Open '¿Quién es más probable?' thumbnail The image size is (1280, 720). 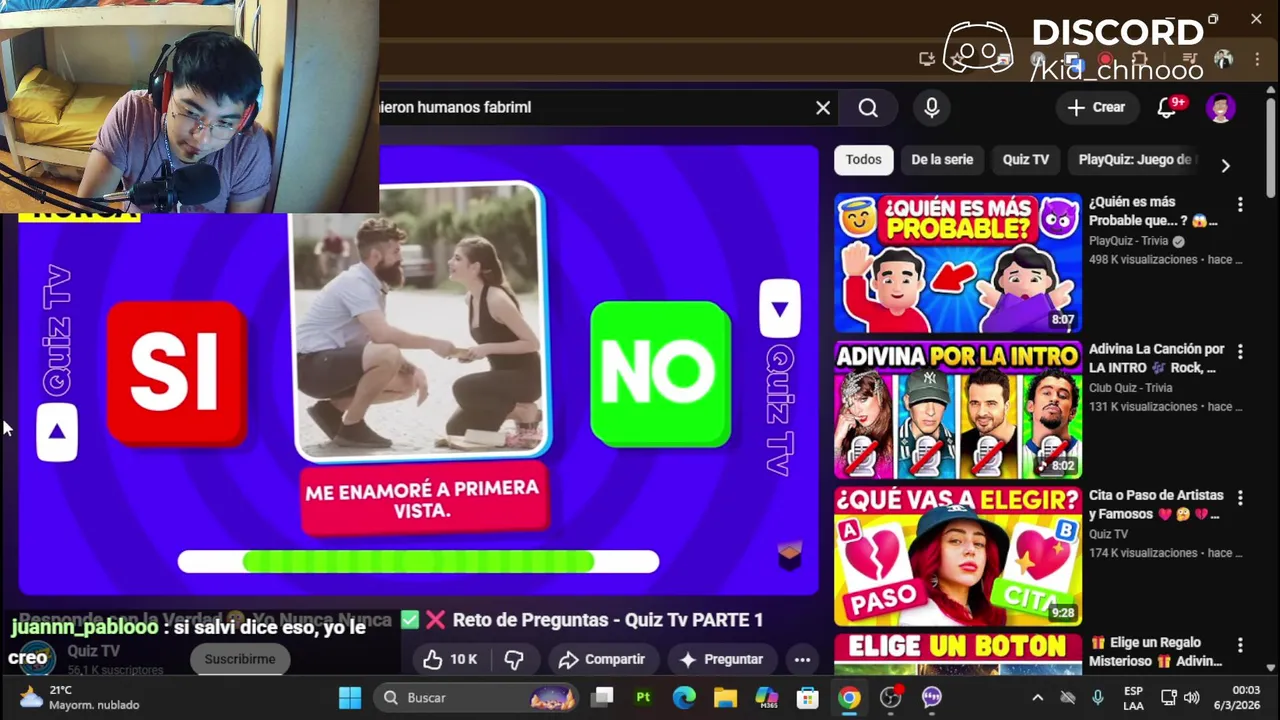(958, 263)
